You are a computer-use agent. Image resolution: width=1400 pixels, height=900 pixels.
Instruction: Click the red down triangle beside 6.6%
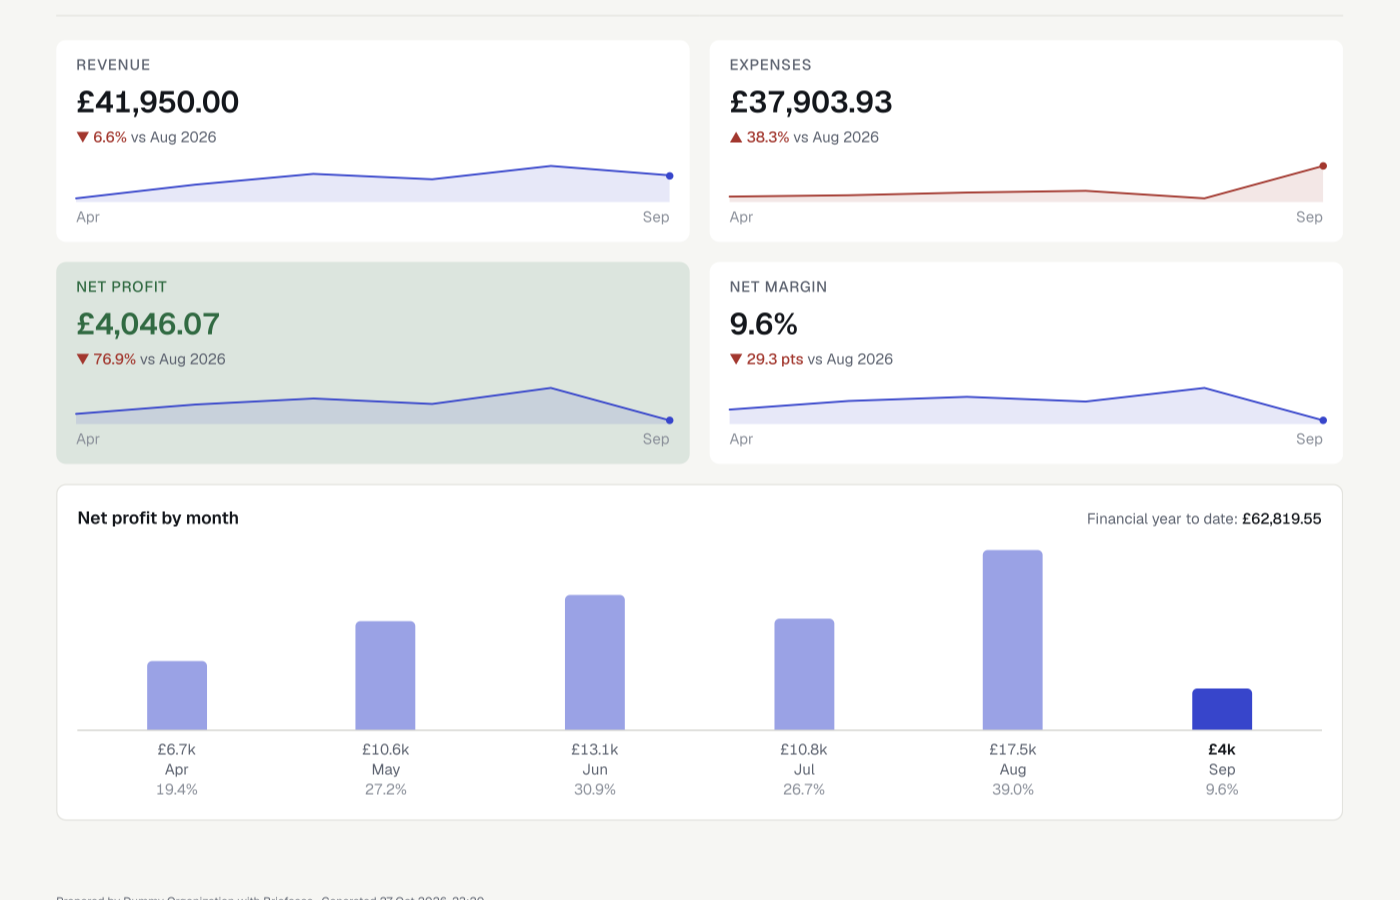tap(83, 137)
